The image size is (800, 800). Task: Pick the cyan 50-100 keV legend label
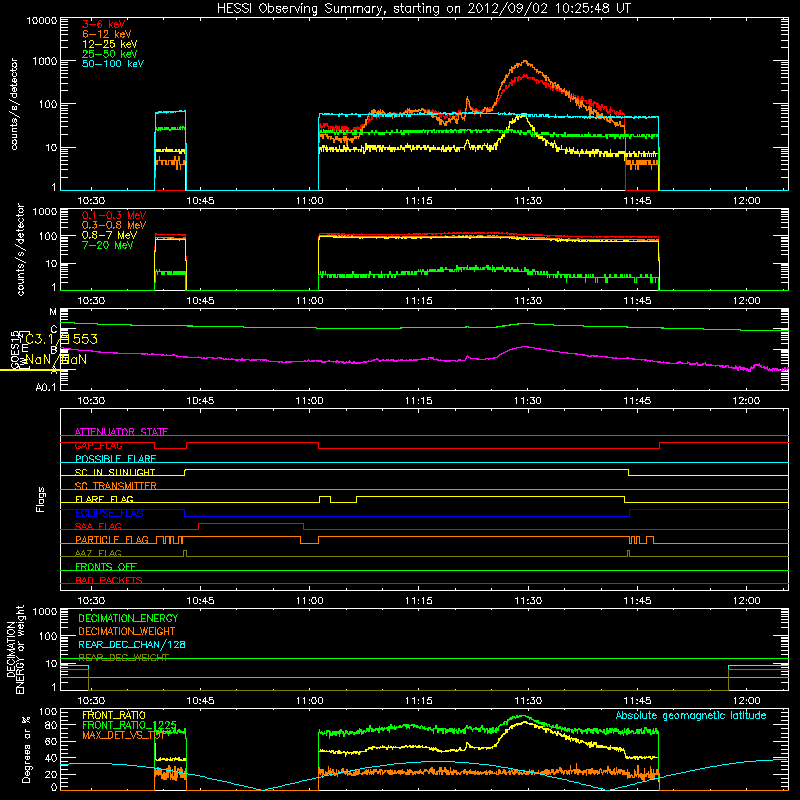113,64
